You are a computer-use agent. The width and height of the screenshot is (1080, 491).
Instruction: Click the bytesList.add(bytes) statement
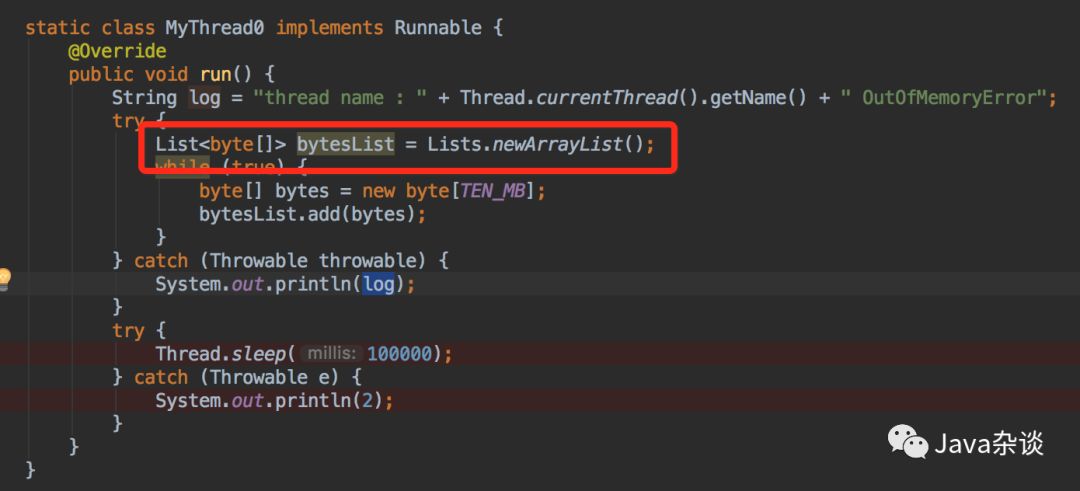click(313, 214)
